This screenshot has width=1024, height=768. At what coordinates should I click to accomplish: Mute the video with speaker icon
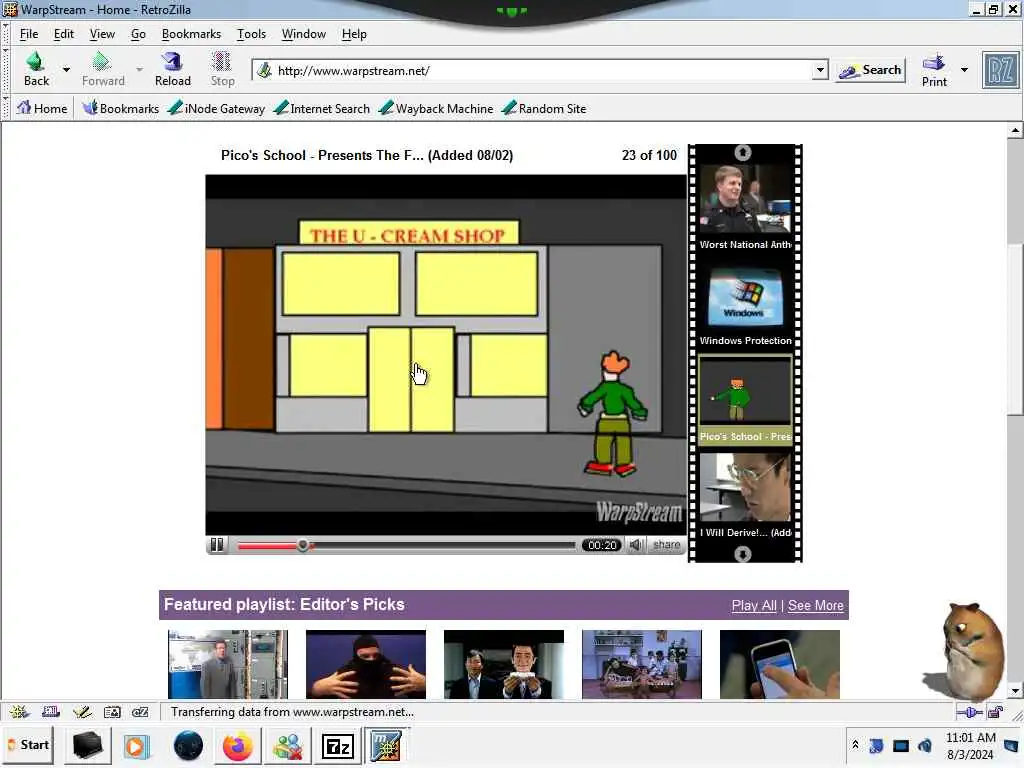click(635, 545)
